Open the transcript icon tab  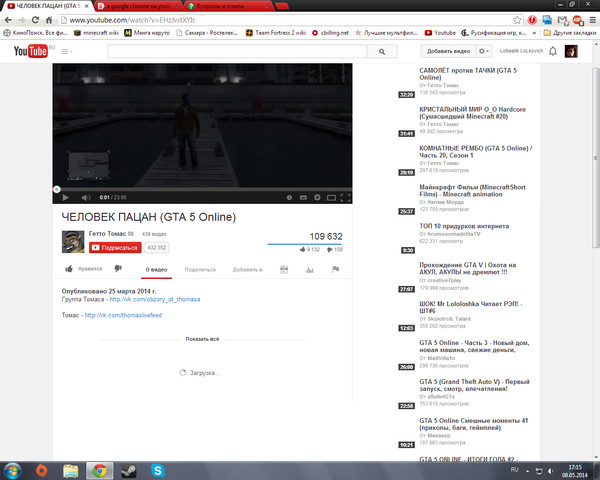click(x=284, y=269)
